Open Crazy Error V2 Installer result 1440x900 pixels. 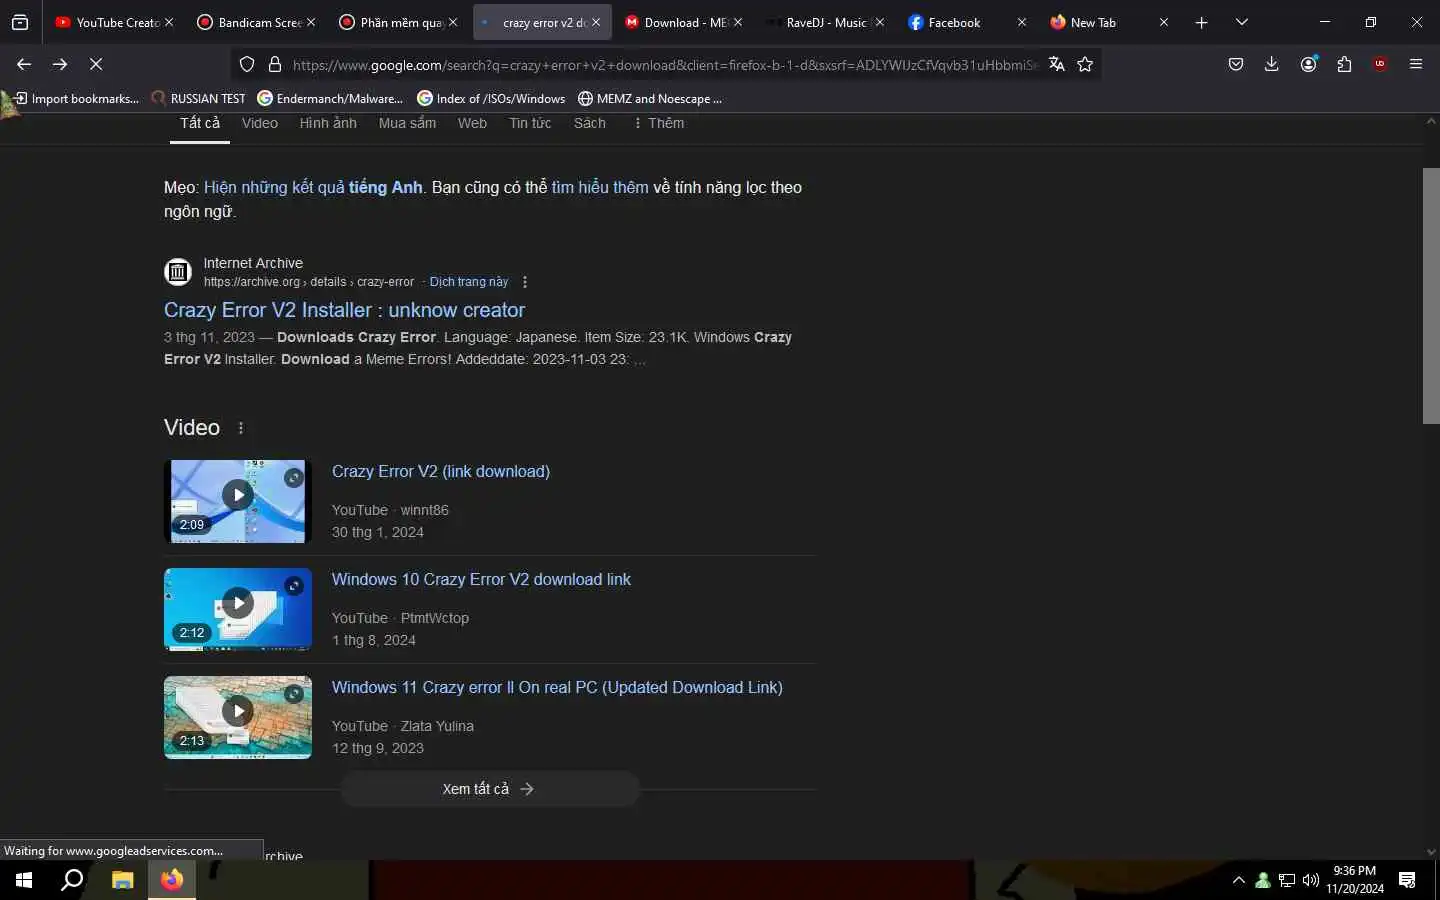click(x=344, y=310)
